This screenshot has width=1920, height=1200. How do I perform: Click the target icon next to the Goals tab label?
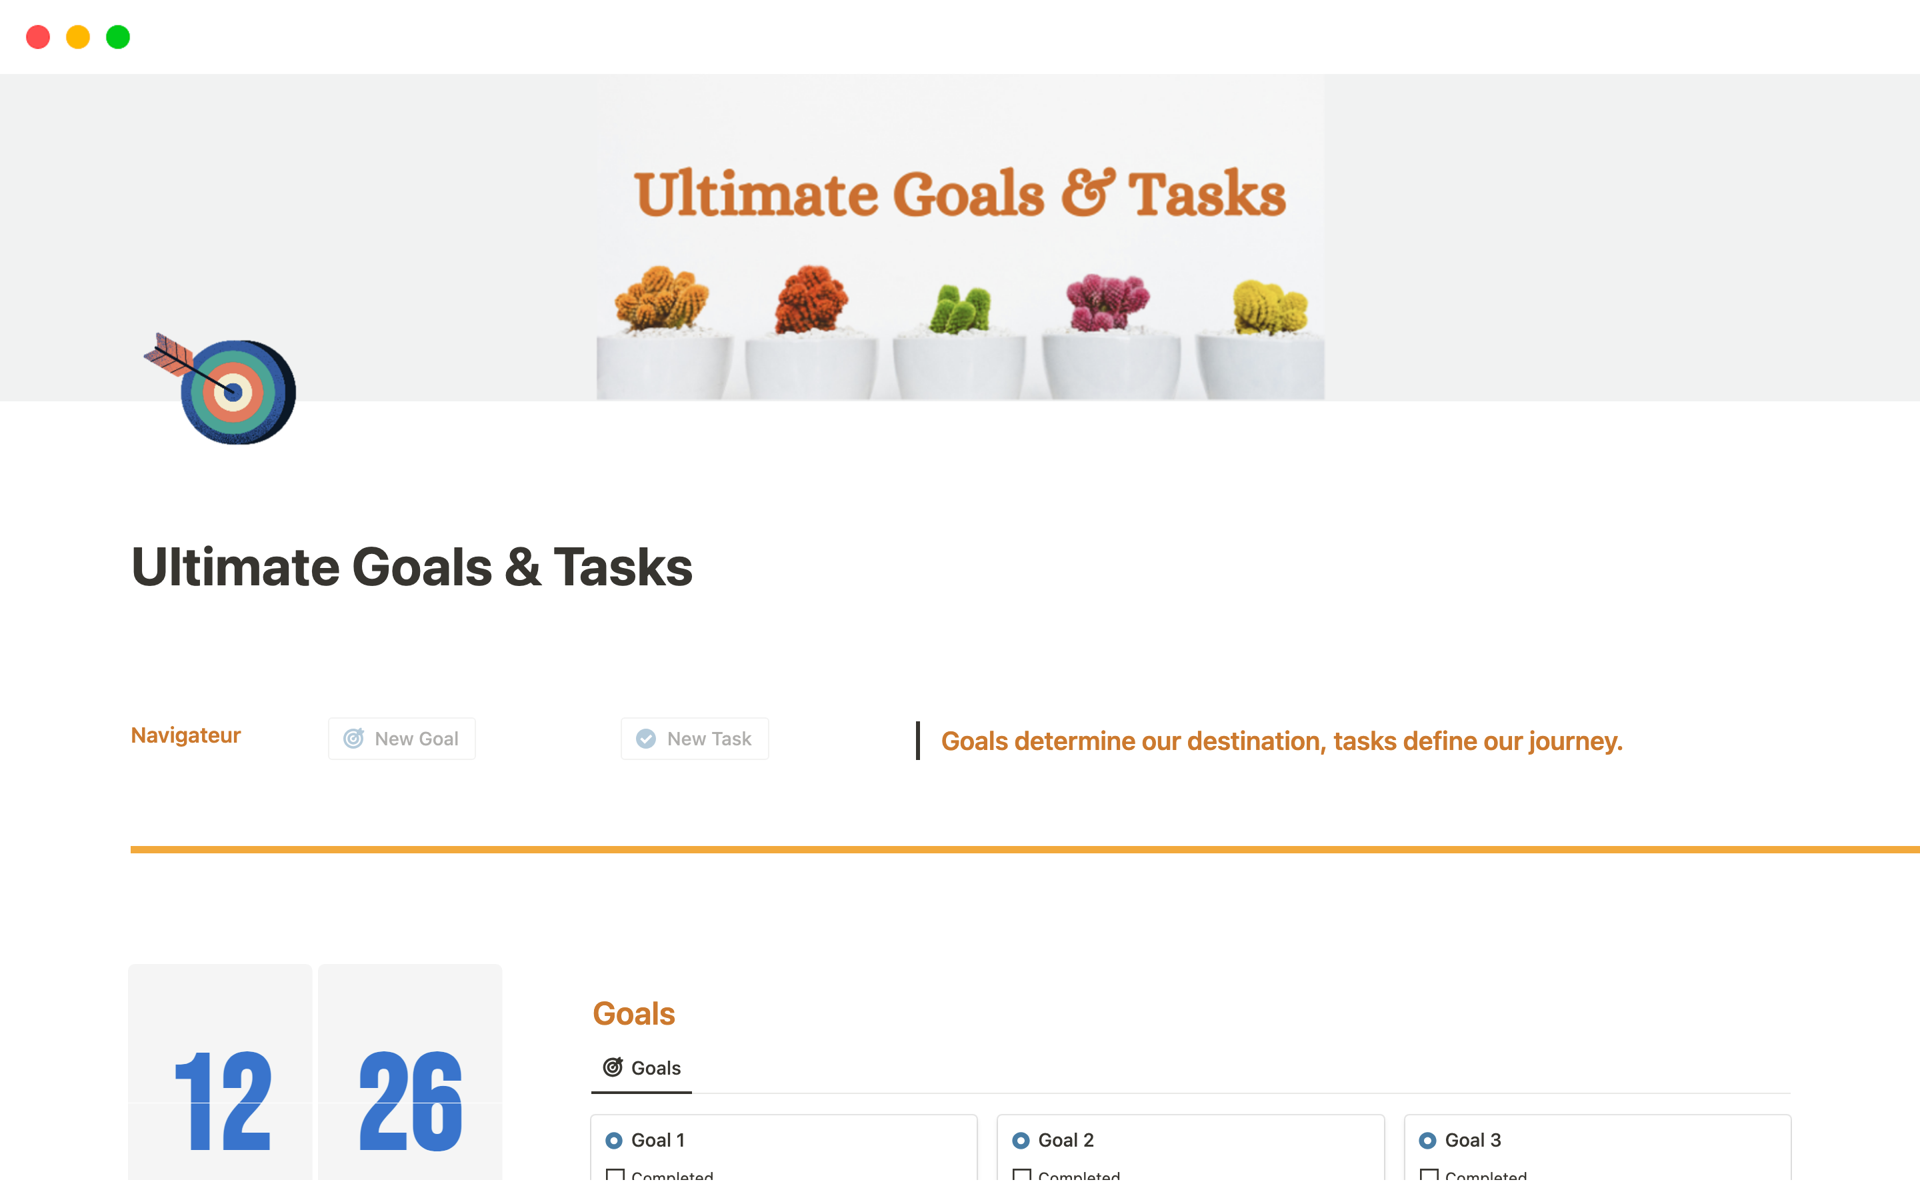tap(613, 1067)
